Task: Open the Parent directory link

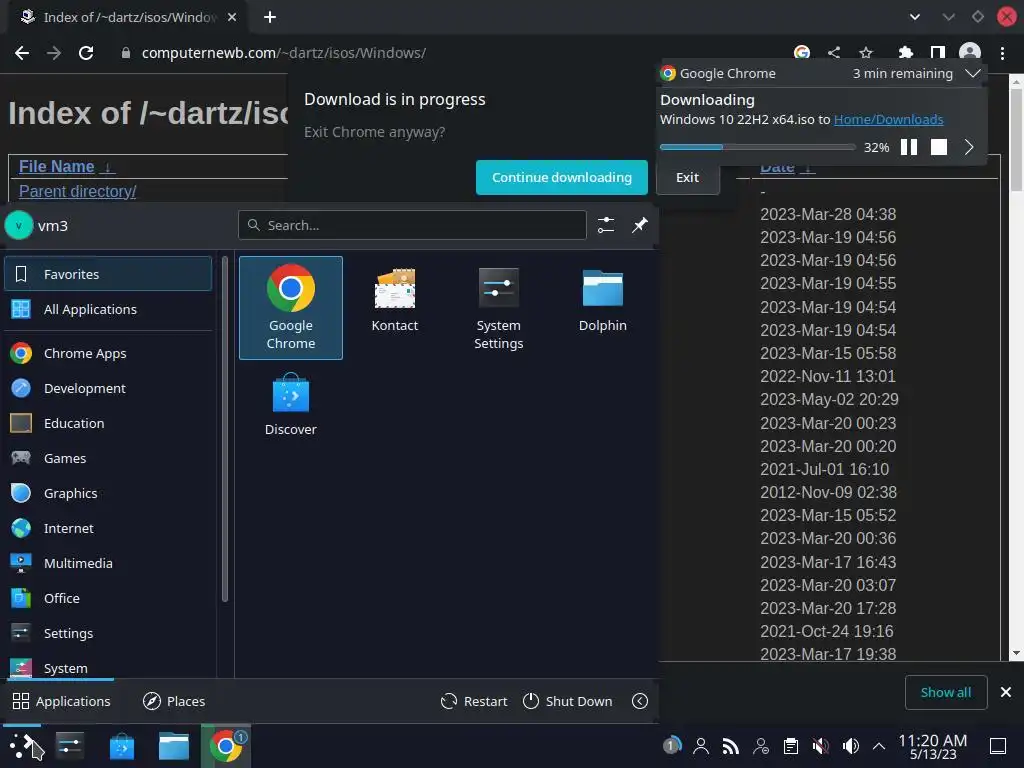Action: click(x=78, y=191)
